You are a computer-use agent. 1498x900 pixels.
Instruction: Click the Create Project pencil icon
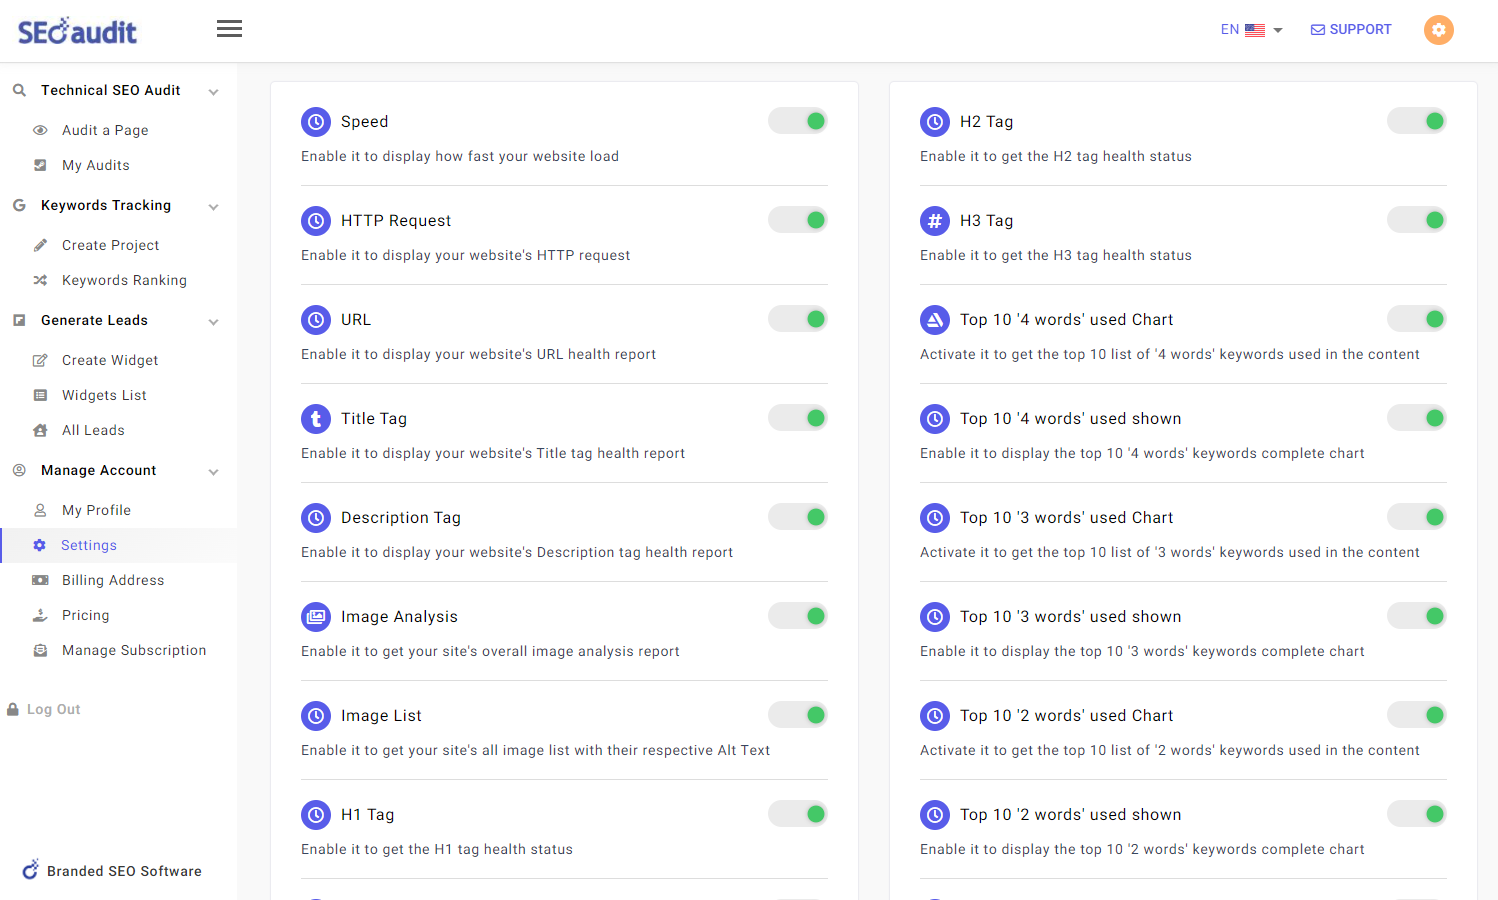(x=39, y=245)
